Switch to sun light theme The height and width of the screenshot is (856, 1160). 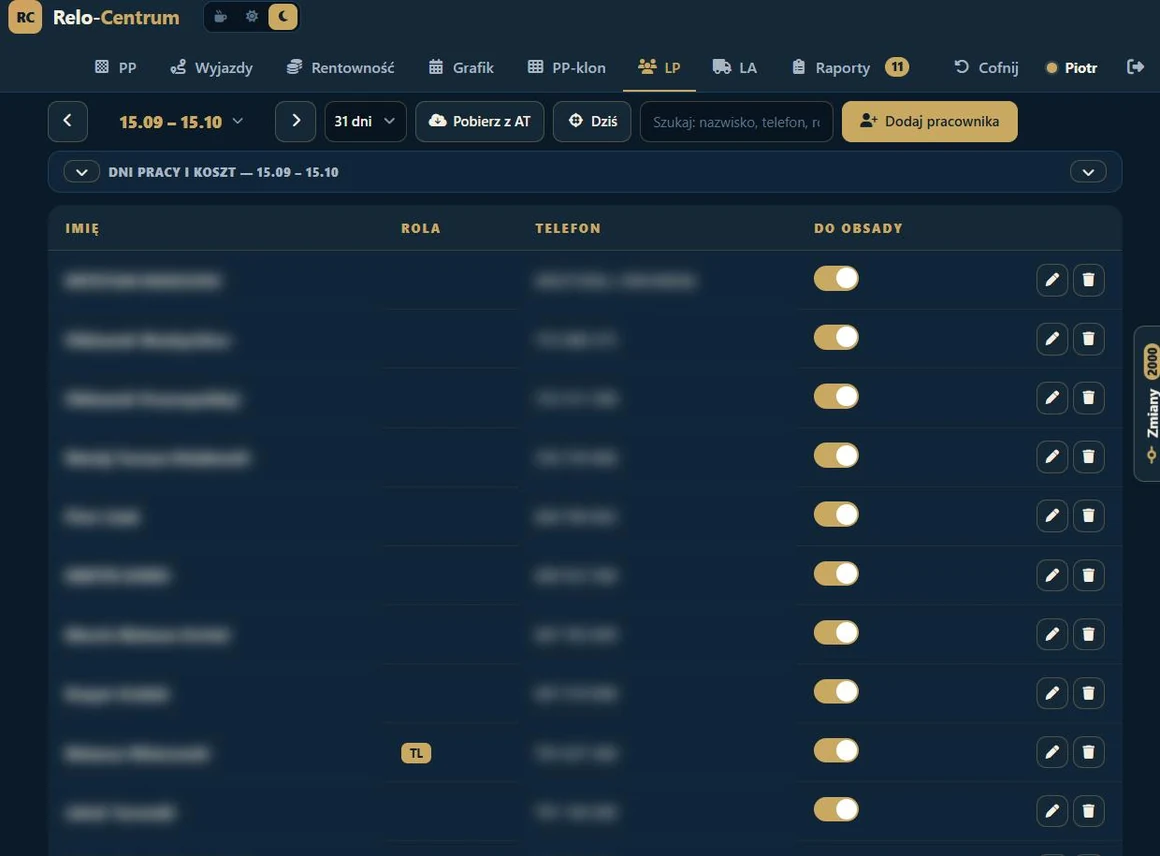point(252,17)
